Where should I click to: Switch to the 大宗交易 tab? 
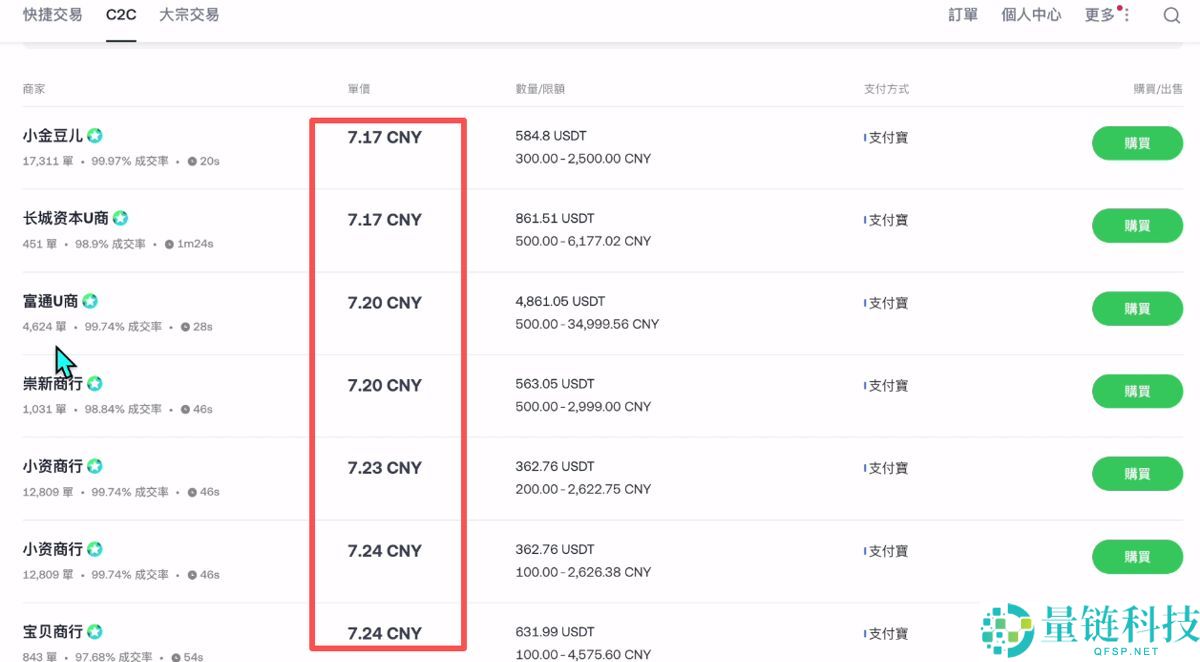(x=189, y=15)
